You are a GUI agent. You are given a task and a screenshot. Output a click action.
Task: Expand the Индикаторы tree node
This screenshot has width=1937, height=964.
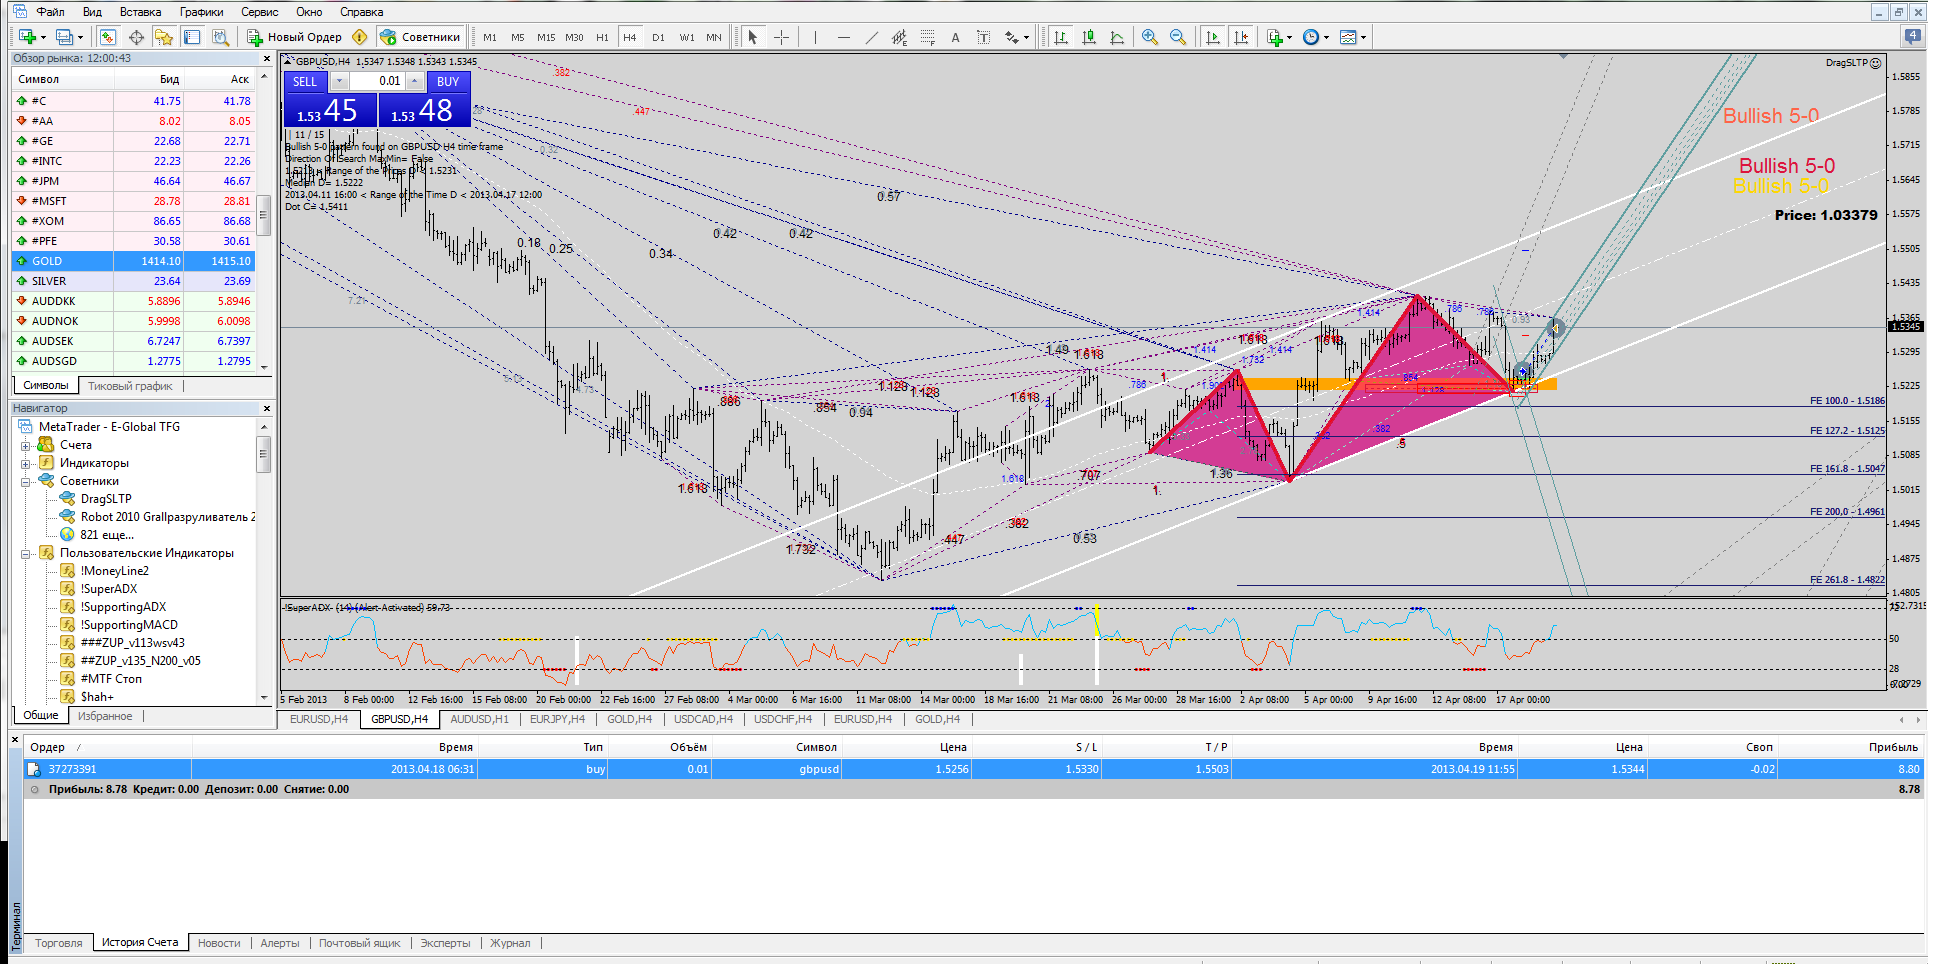(25, 463)
